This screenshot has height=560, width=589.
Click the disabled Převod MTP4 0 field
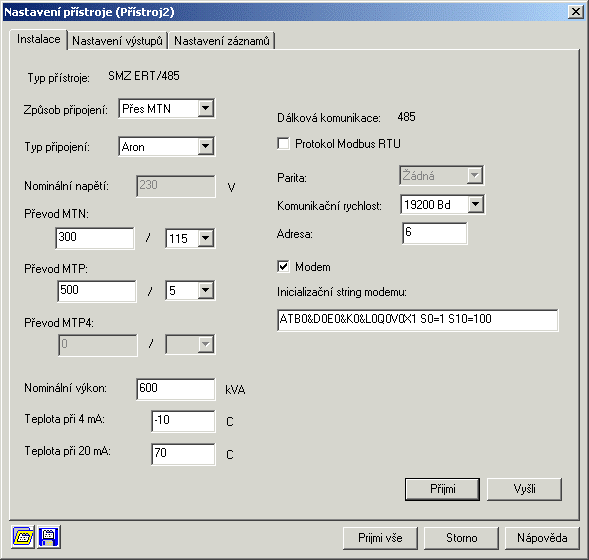(98, 345)
